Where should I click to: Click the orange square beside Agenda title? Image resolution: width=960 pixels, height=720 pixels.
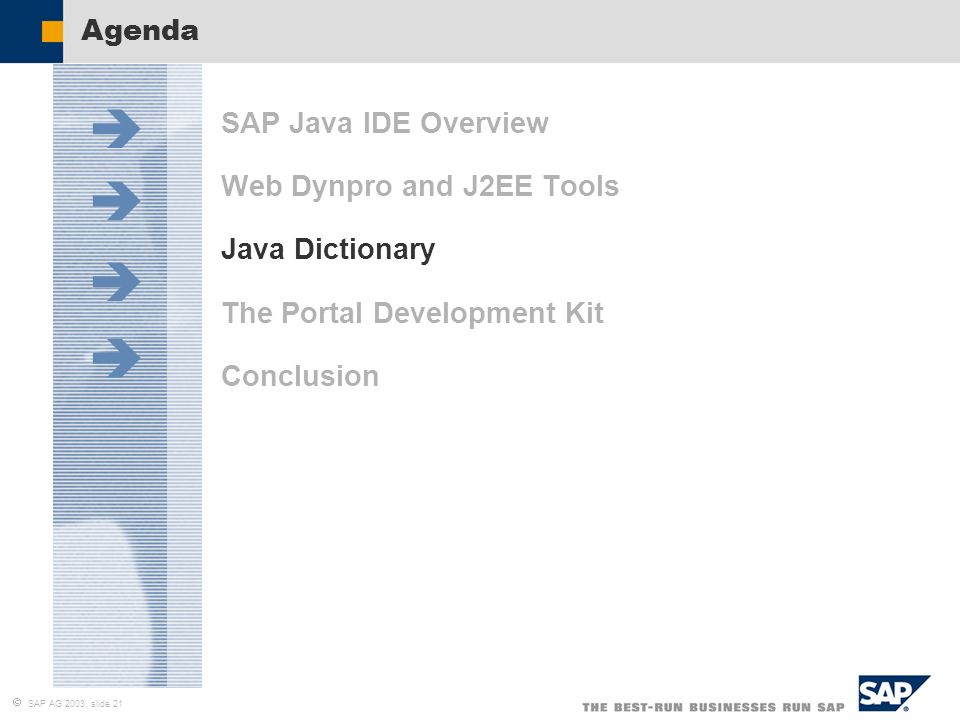(x=52, y=32)
